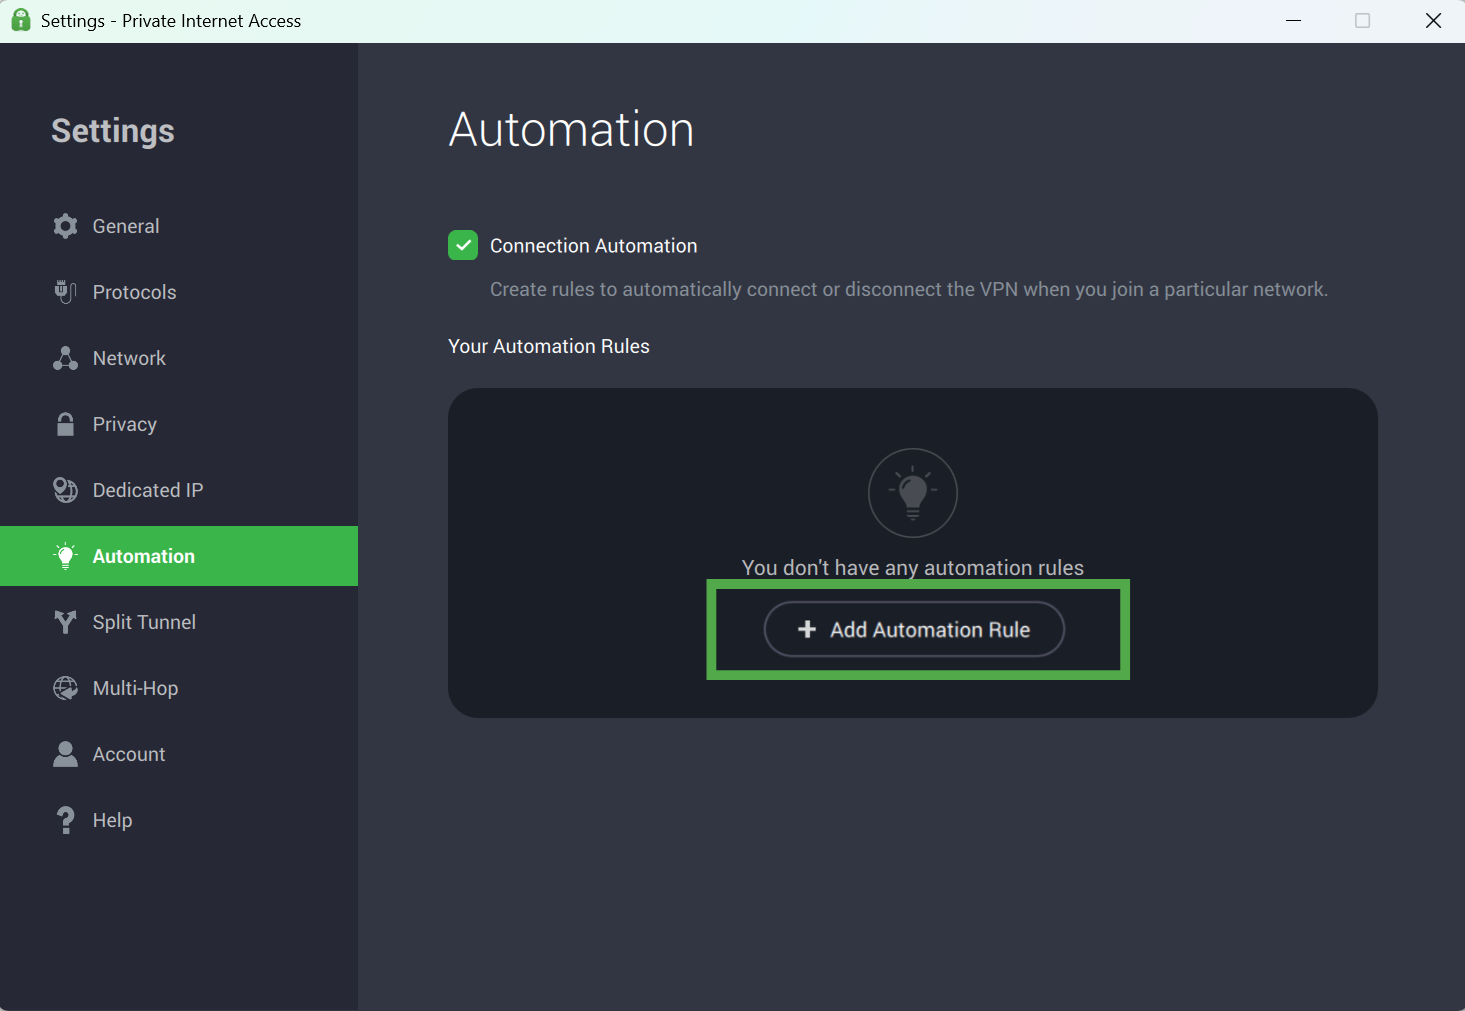The height and width of the screenshot is (1011, 1465).
Task: Minimize the Settings window
Action: pyautogui.click(x=1293, y=21)
